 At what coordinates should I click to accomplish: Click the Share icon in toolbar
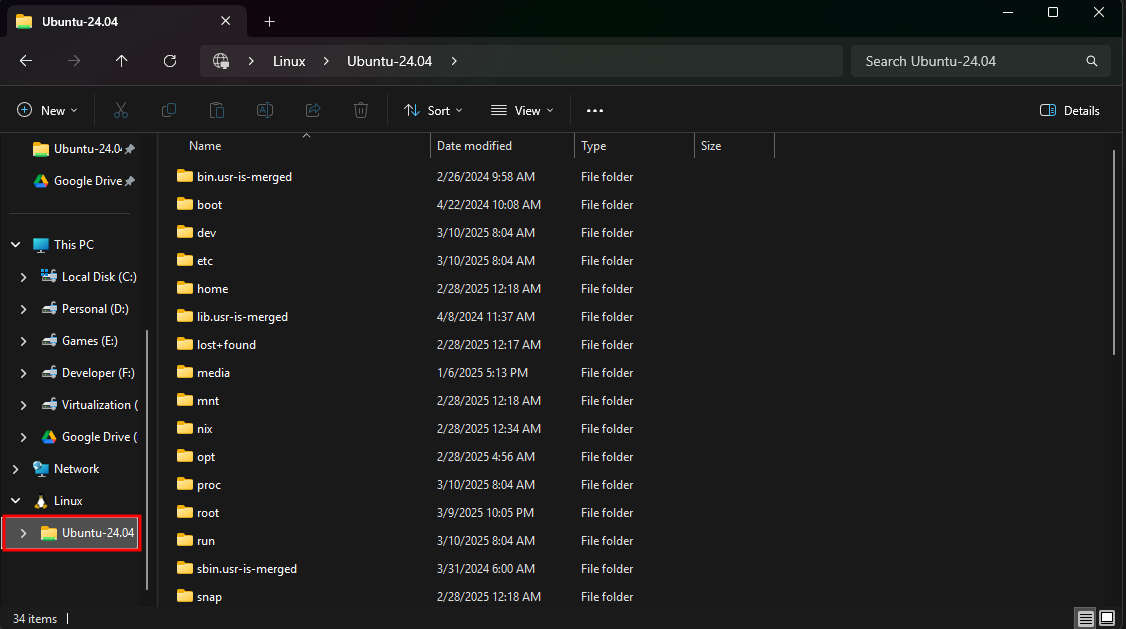pos(313,111)
